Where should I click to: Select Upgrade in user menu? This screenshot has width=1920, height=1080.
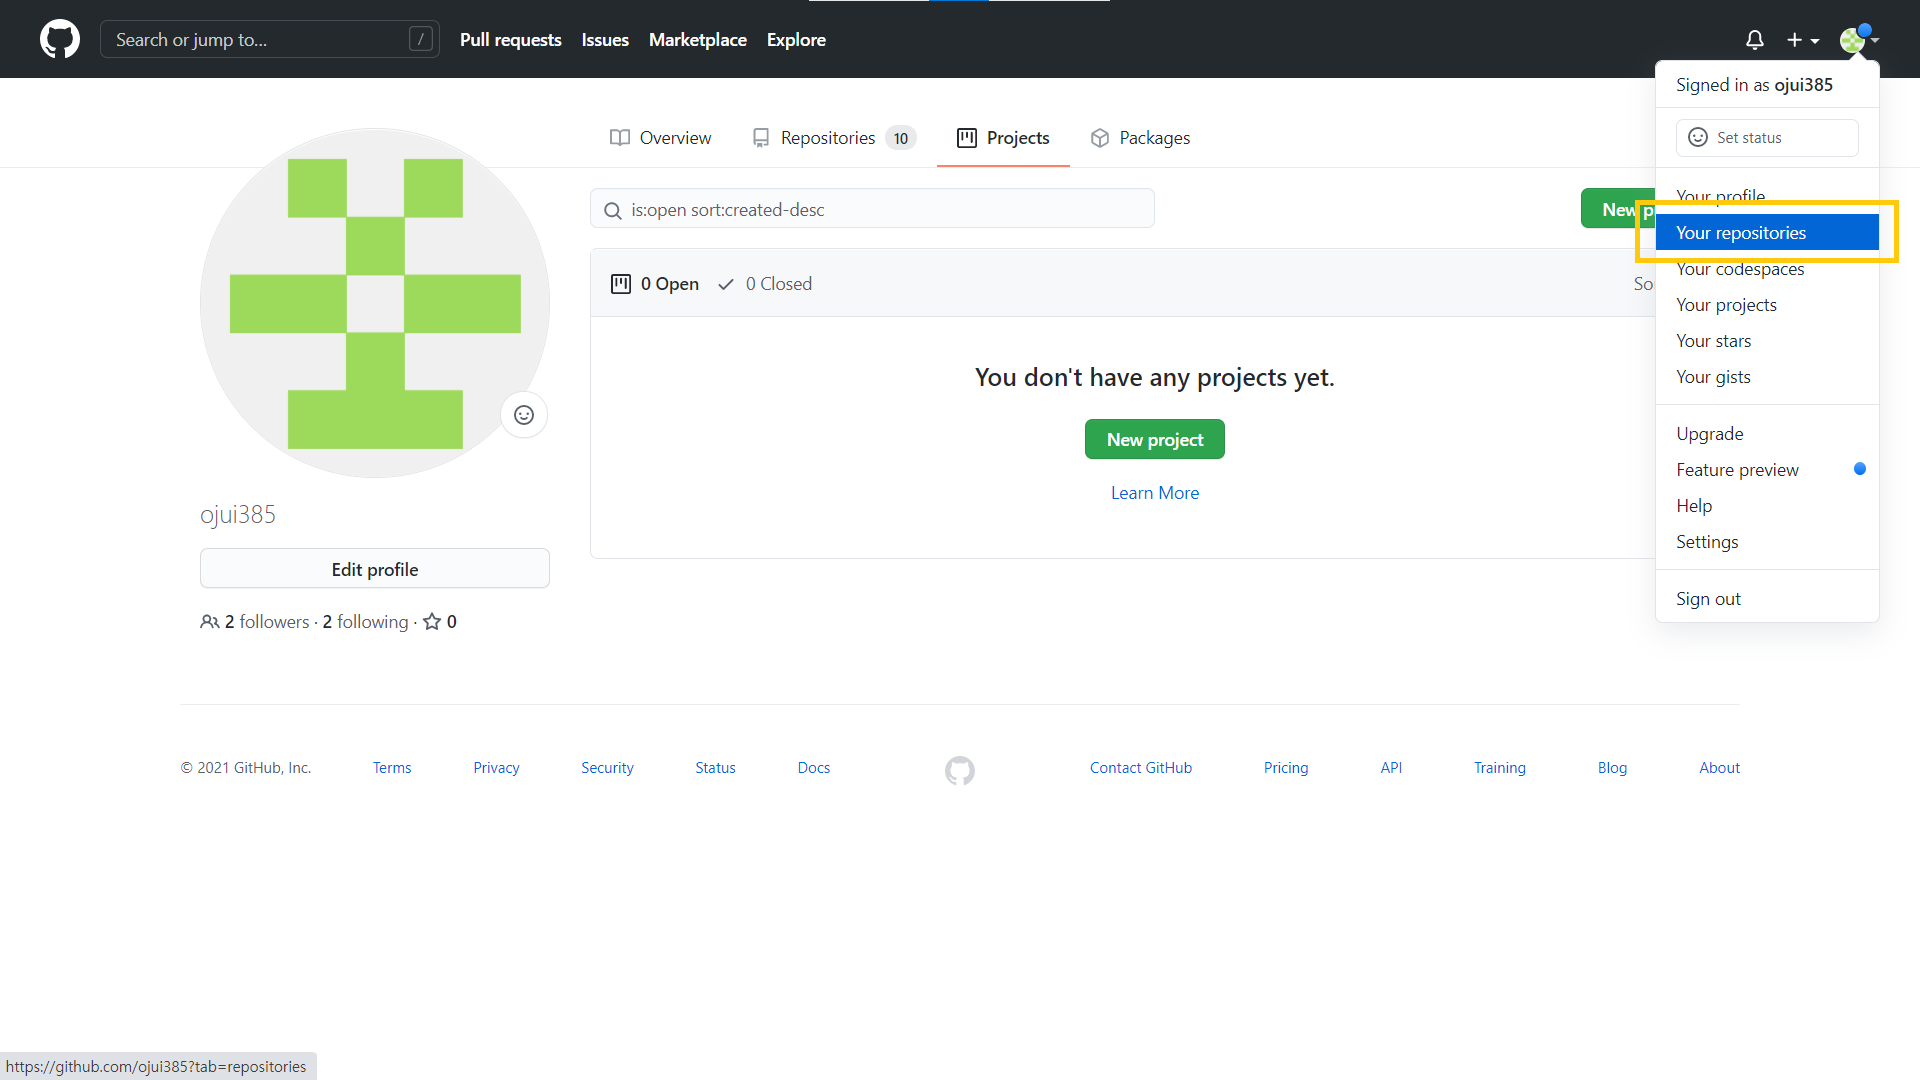(x=1767, y=434)
